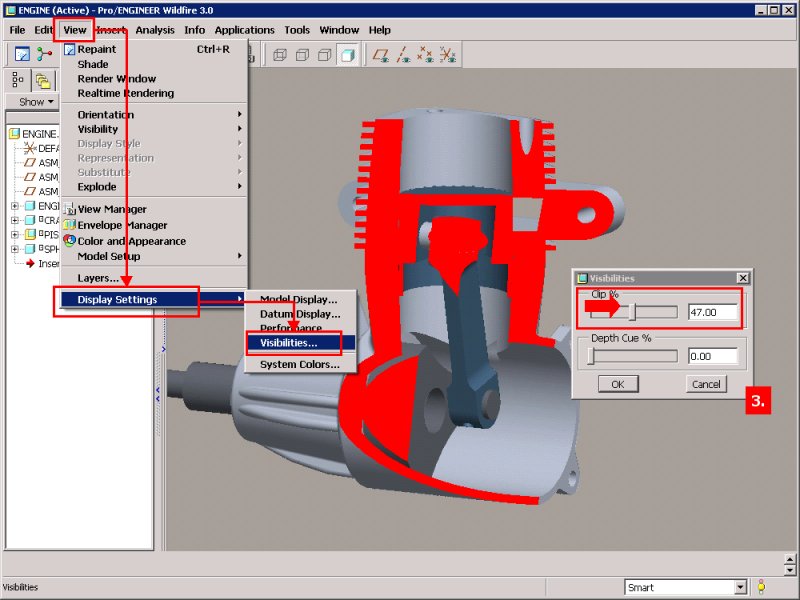Open the layer tree tab icon
The width and height of the screenshot is (800, 600).
pyautogui.click(x=43, y=81)
